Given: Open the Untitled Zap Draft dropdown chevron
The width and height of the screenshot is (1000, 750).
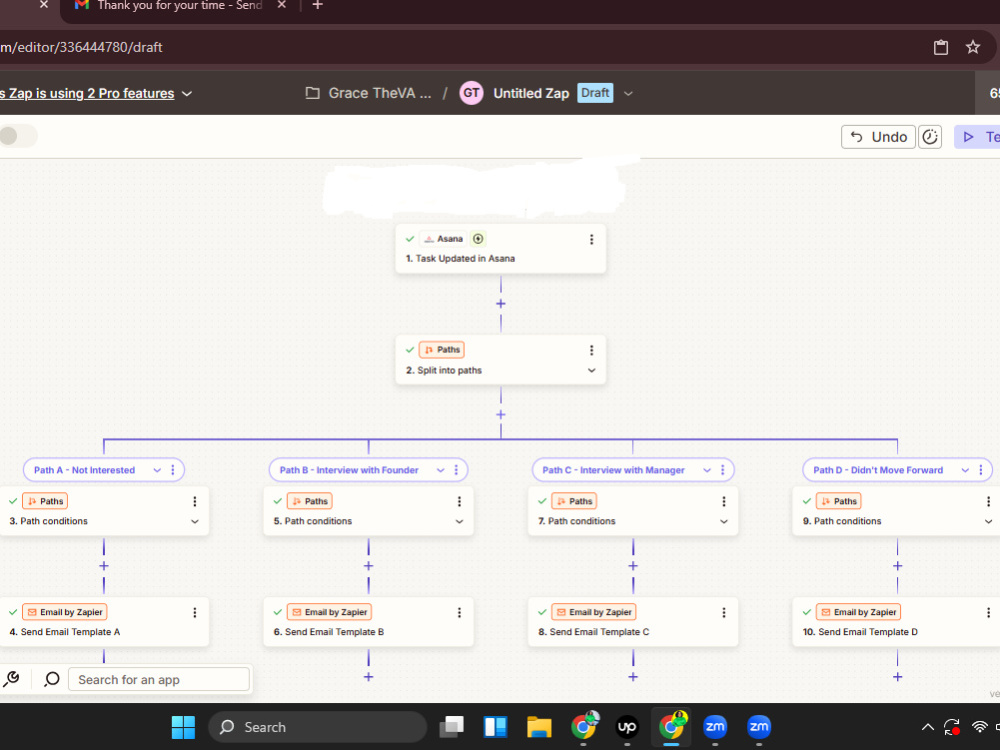Looking at the screenshot, I should pyautogui.click(x=628, y=93).
